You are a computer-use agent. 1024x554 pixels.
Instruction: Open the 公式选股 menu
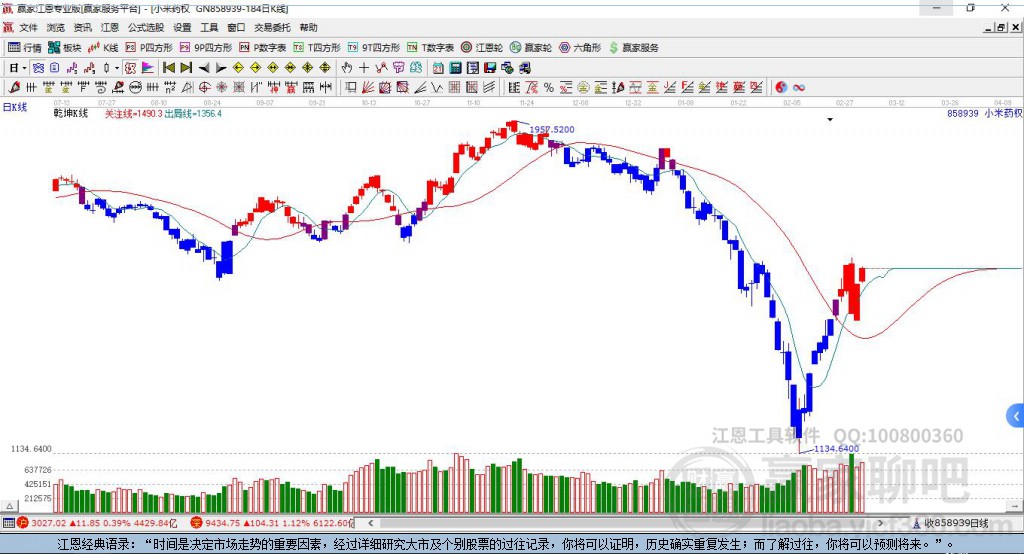pyautogui.click(x=146, y=27)
